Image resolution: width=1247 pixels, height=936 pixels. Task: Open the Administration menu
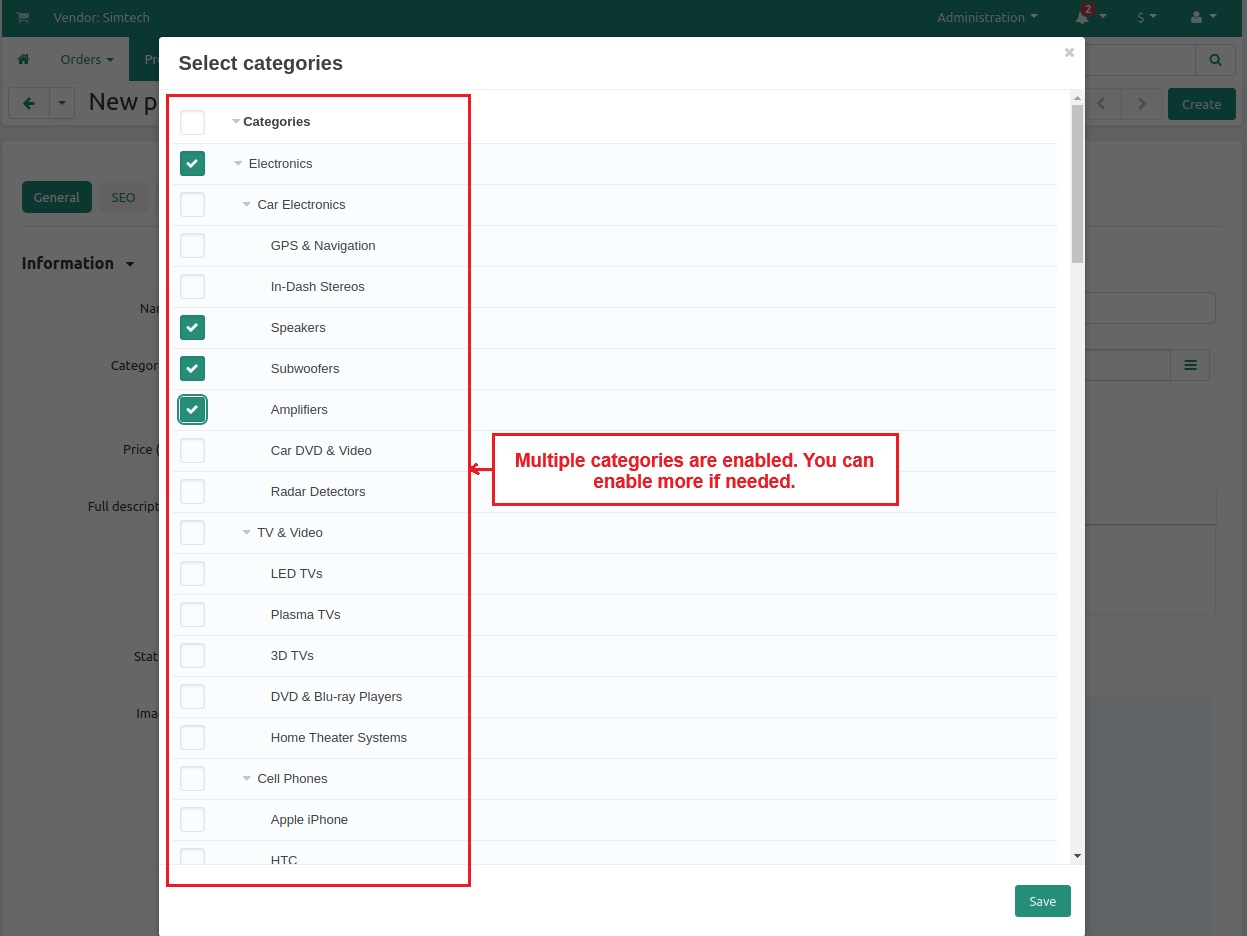[x=986, y=17]
